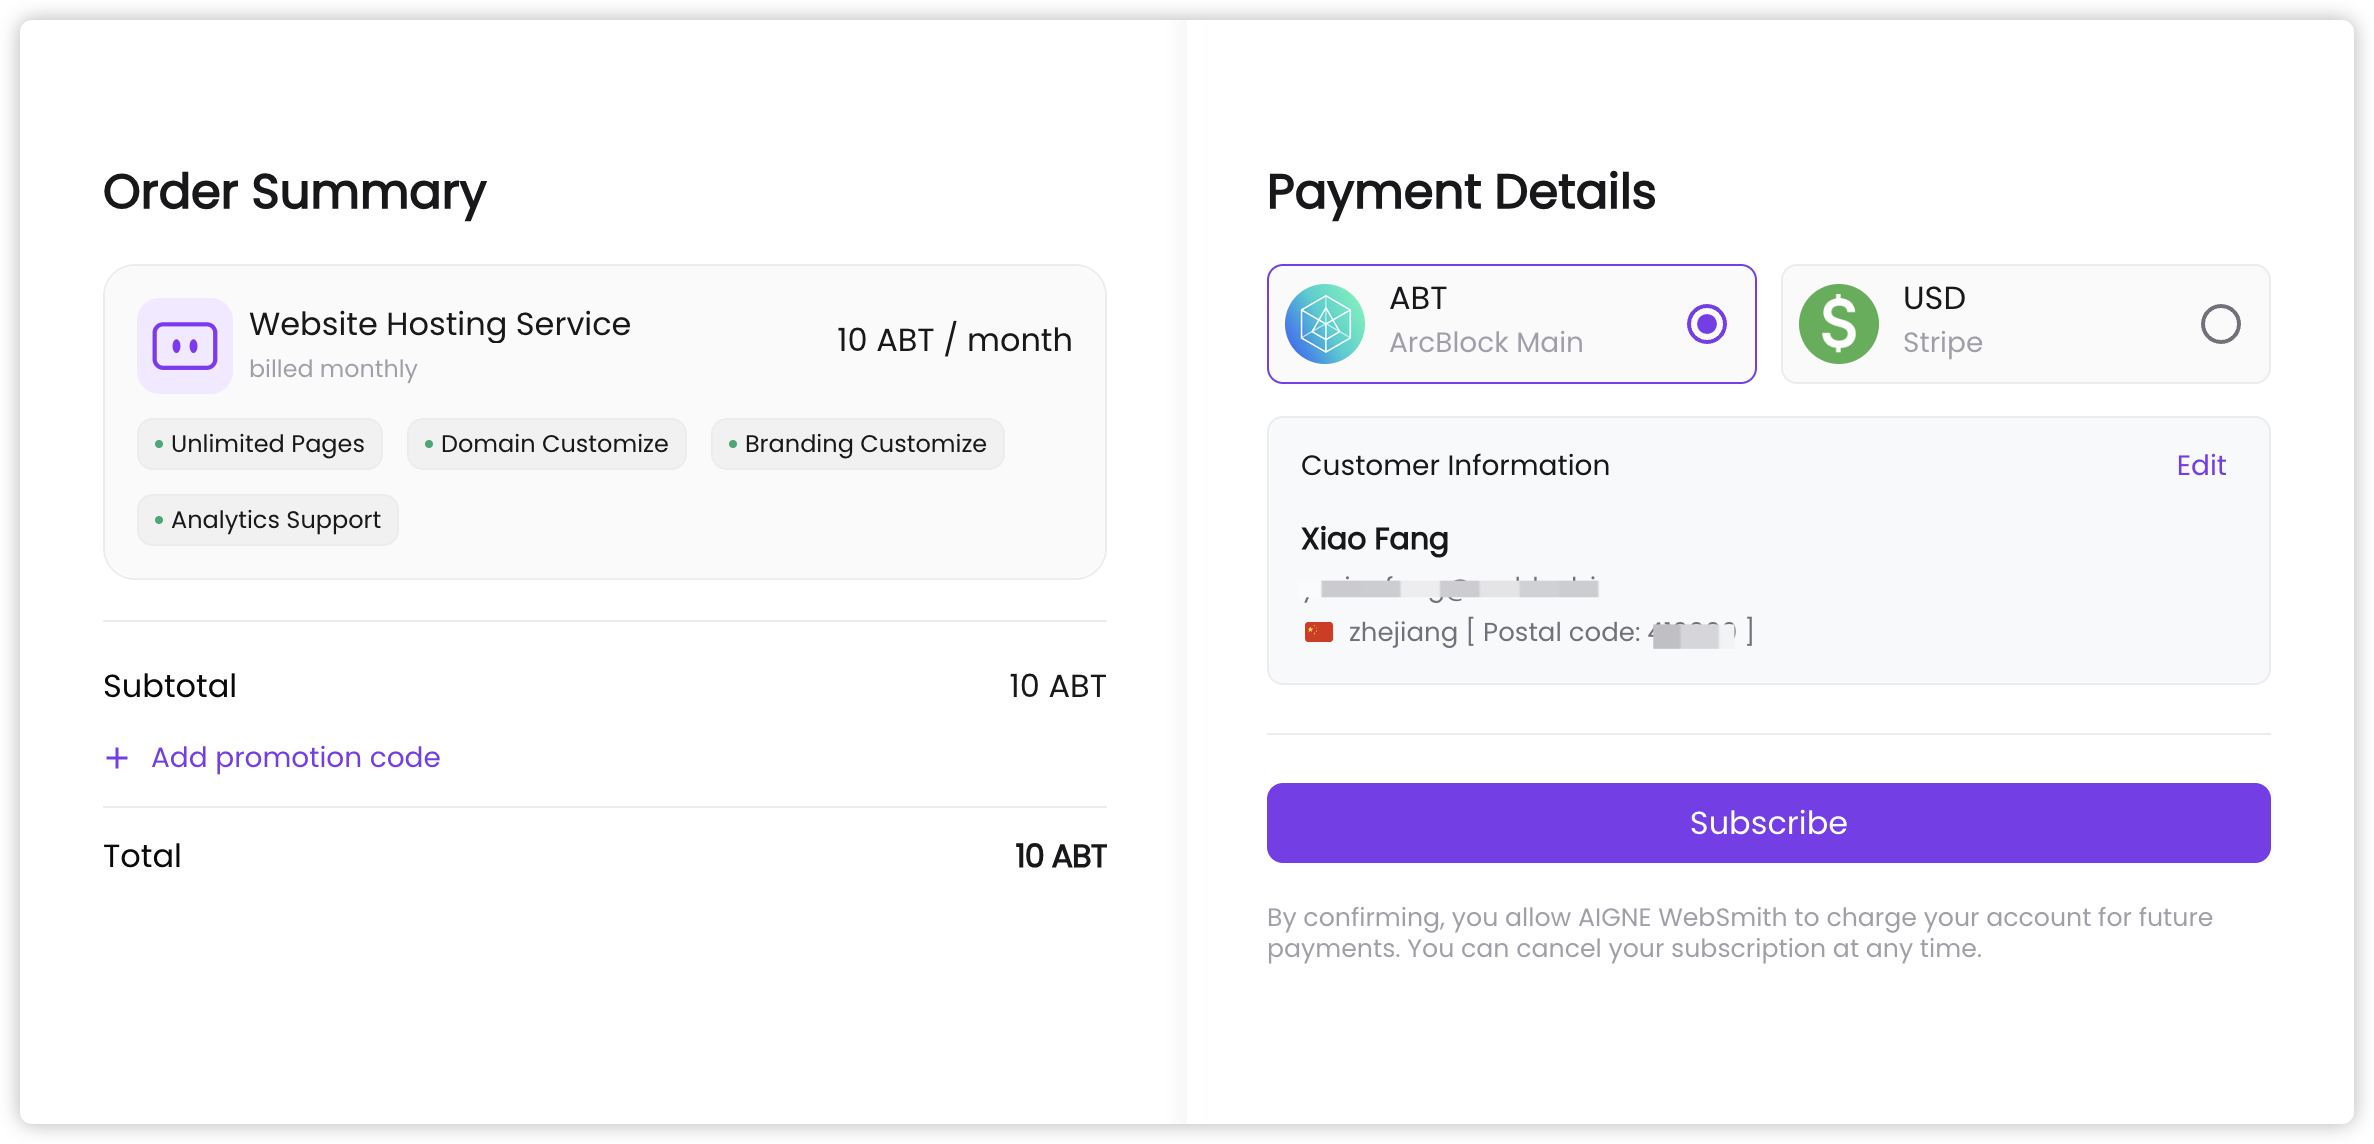
Task: Click the 10 ABT per month price label
Action: tap(954, 339)
